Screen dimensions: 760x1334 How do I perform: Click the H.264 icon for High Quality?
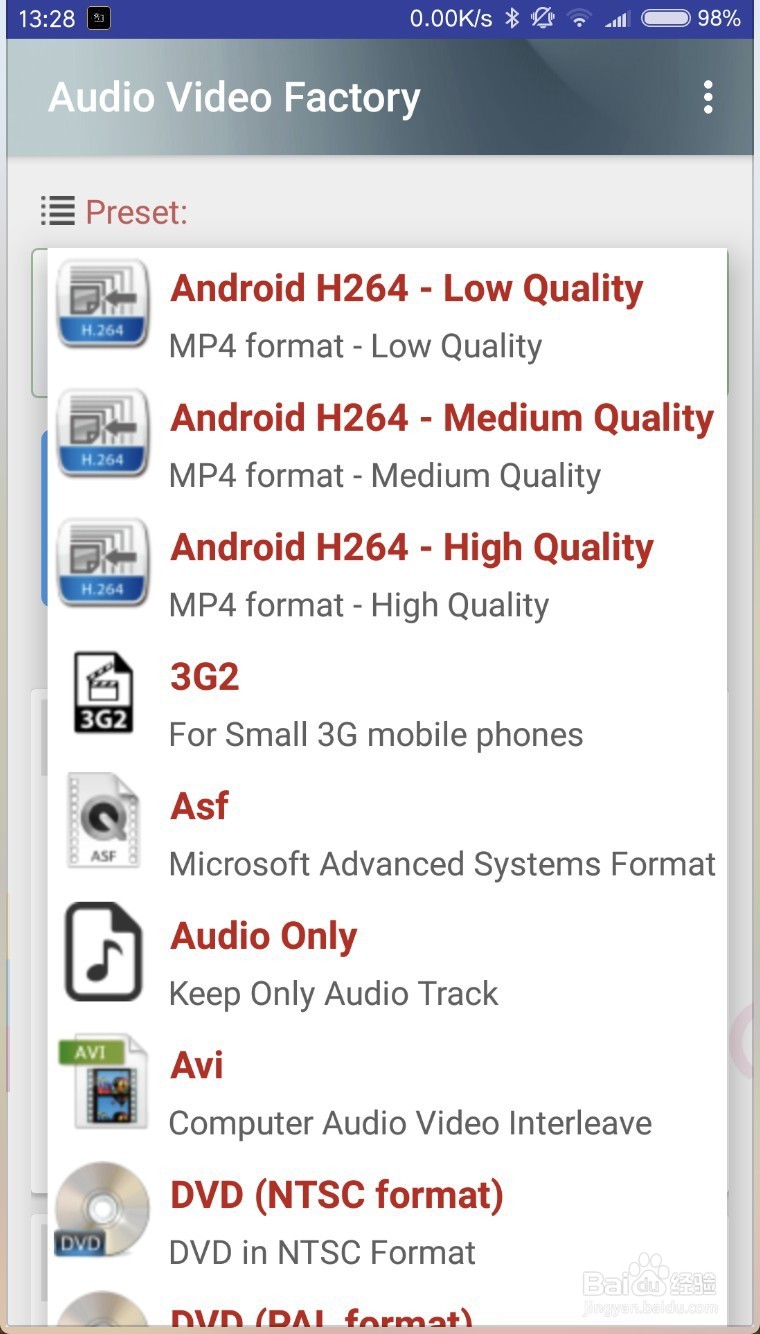(x=103, y=563)
